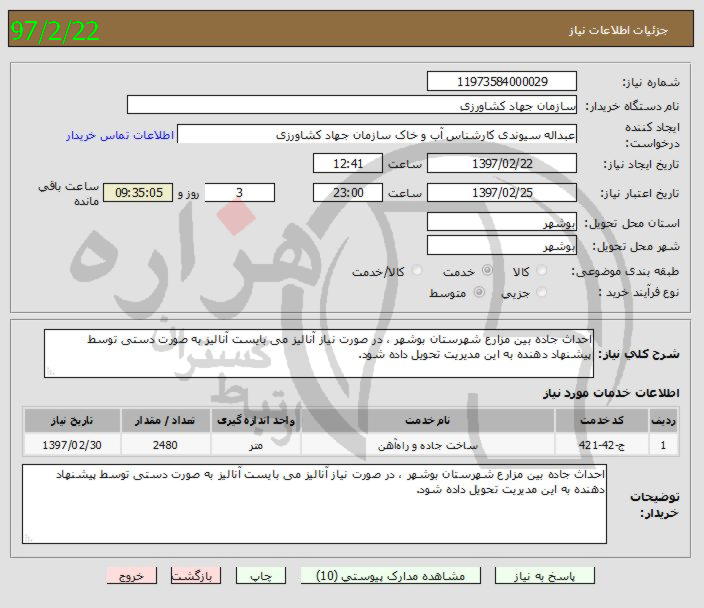Choose the جزیی purchase process option
Image resolution: width=704 pixels, height=608 pixels.
point(542,292)
